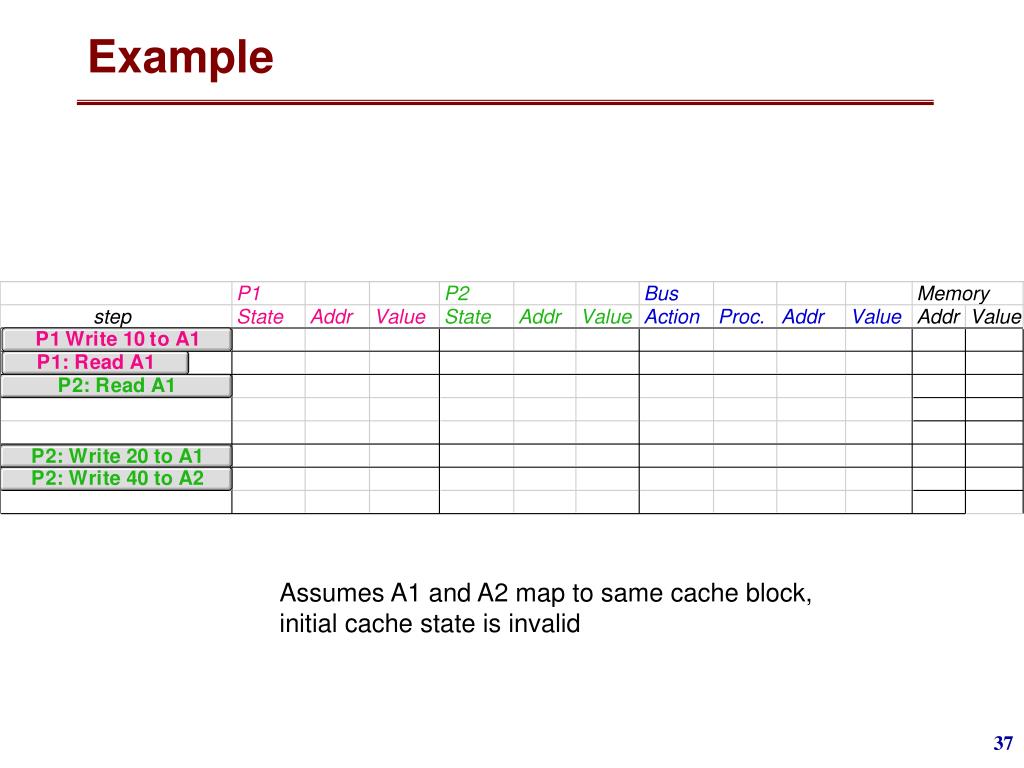
Task: Click the 'Memory' group header
Action: click(953, 293)
